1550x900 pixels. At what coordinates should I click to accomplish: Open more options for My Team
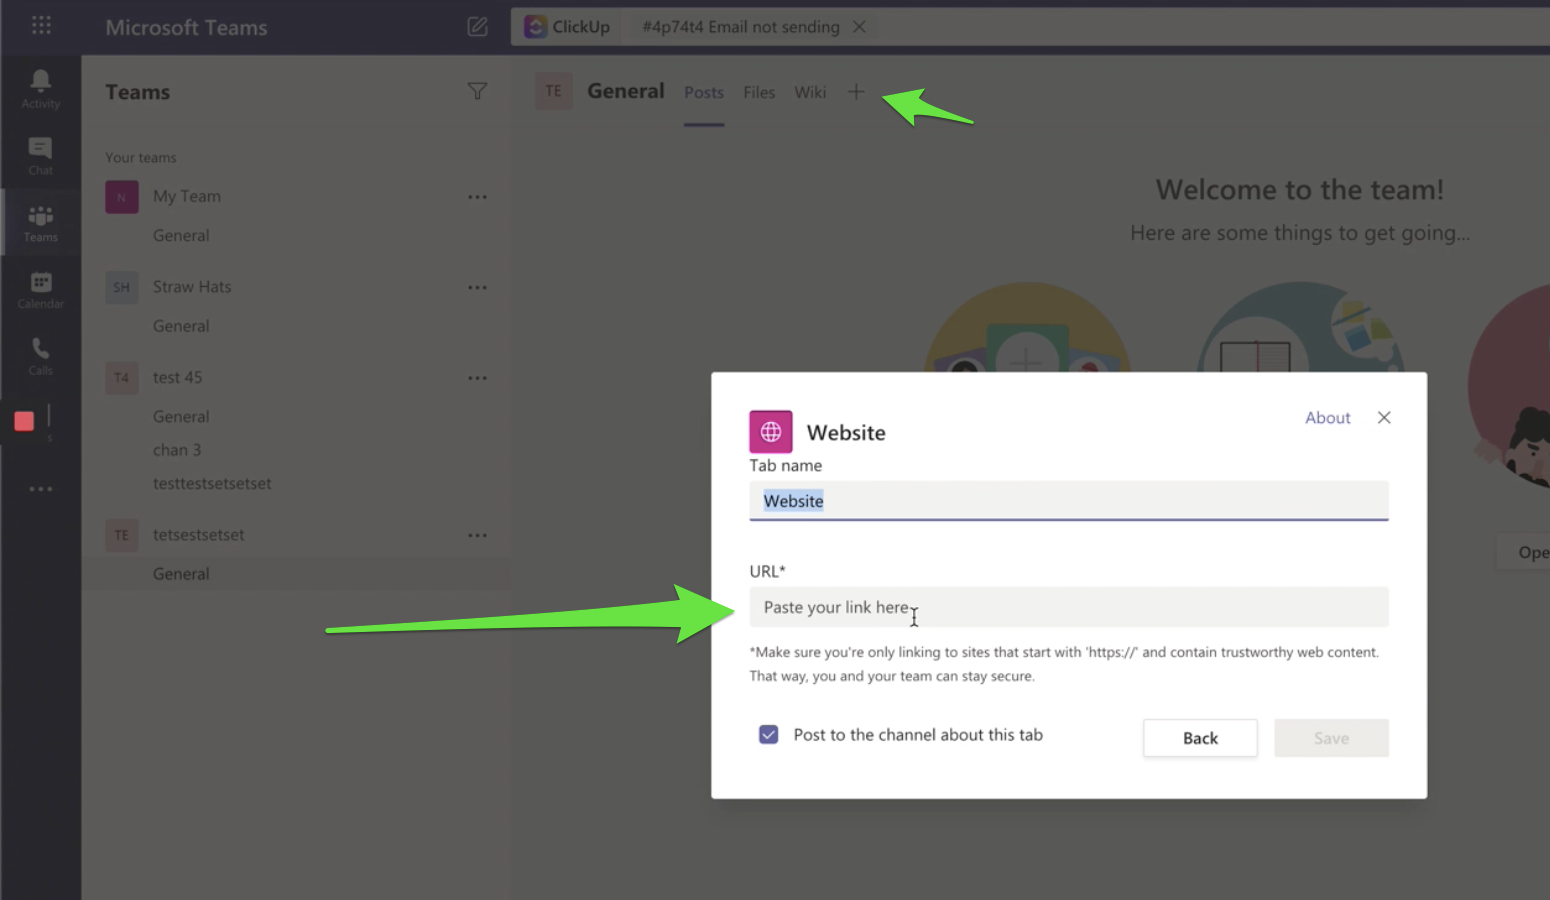click(x=477, y=197)
